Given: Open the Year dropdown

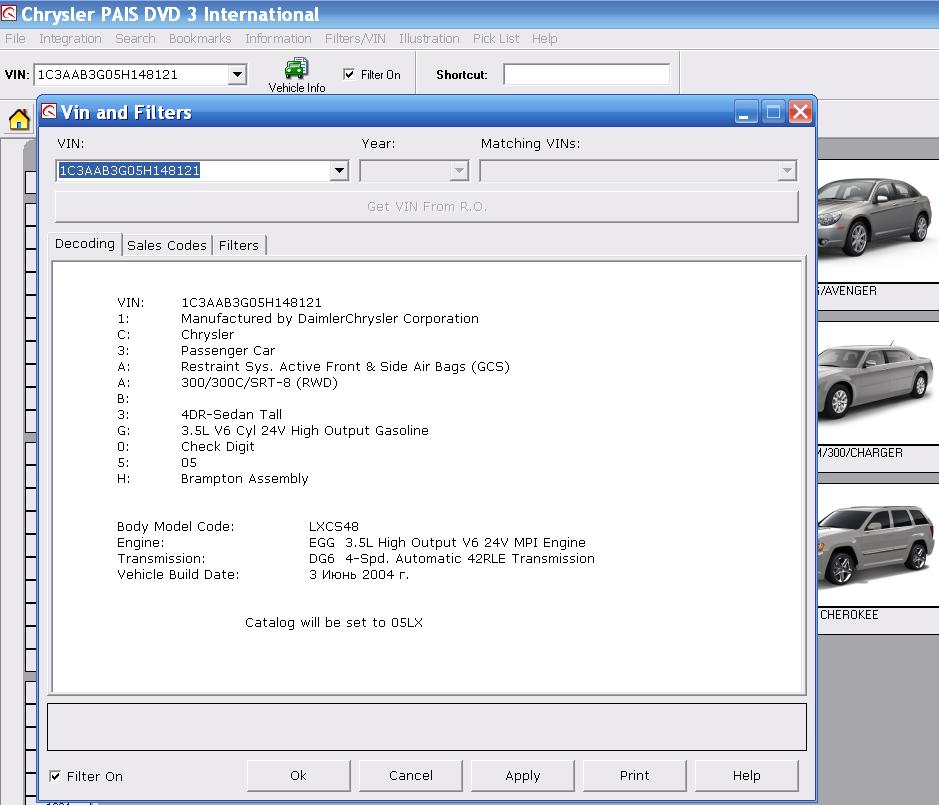Looking at the screenshot, I should [x=459, y=171].
